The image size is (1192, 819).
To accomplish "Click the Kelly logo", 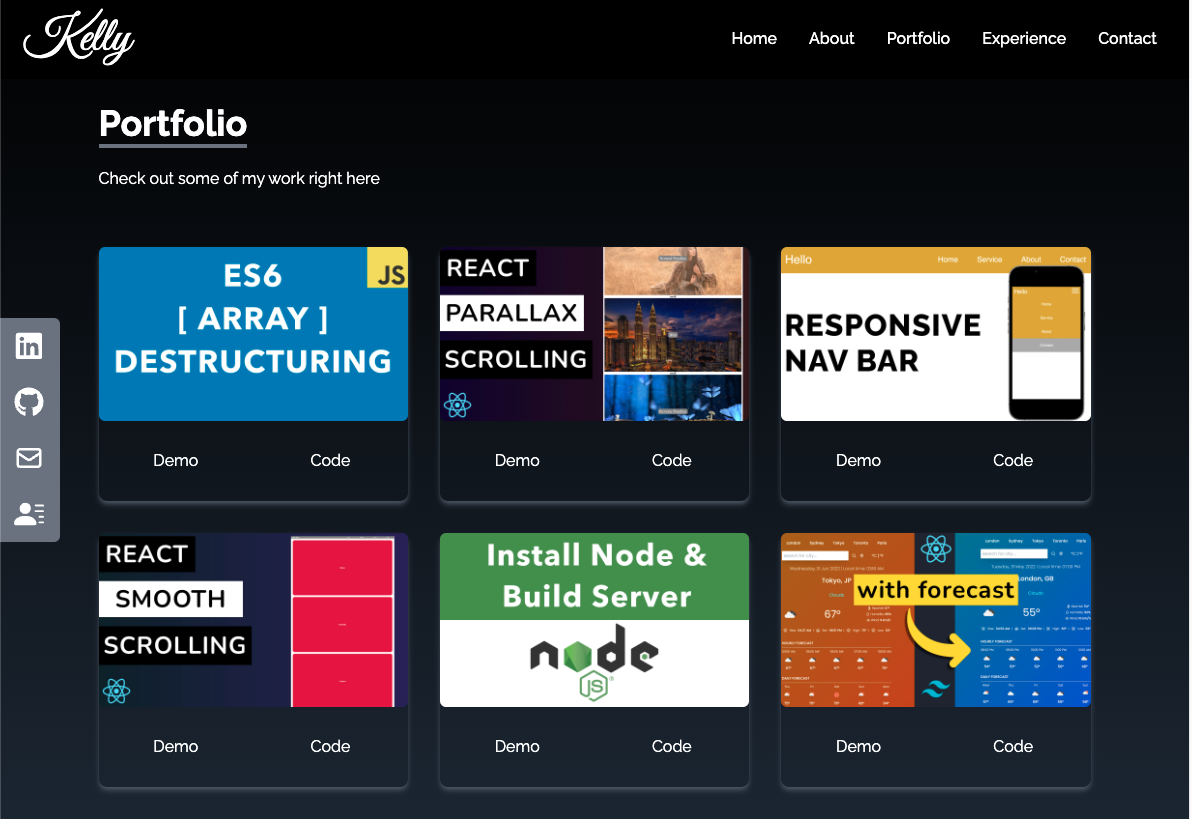I will [79, 37].
